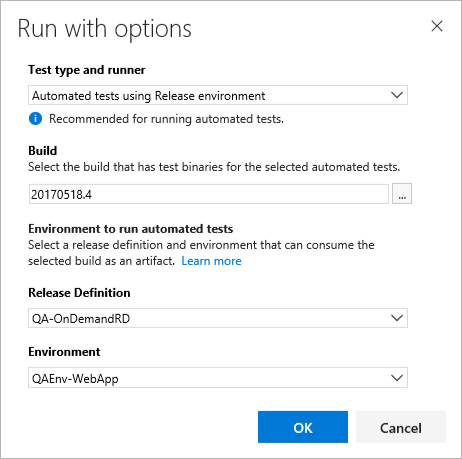Image resolution: width=462 pixels, height=459 pixels.
Task: Click the Release Definition label
Action: tap(79, 293)
